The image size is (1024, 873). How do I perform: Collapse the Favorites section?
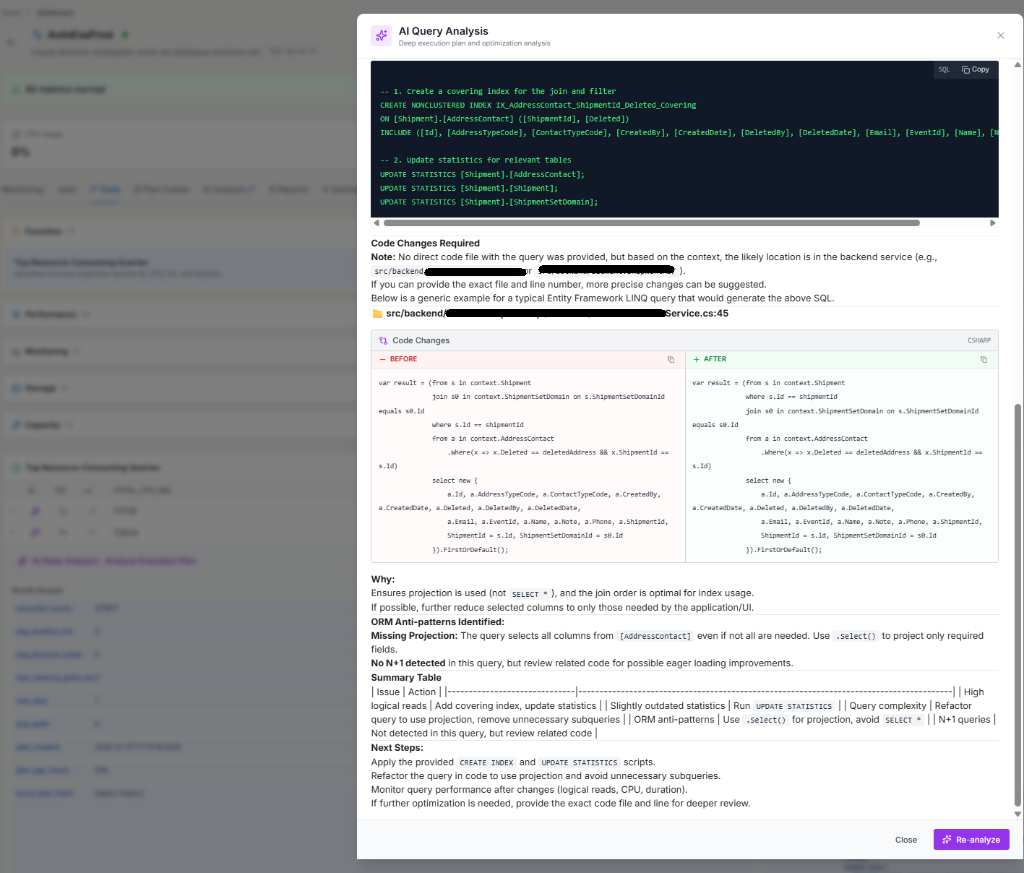pyautogui.click(x=42, y=230)
